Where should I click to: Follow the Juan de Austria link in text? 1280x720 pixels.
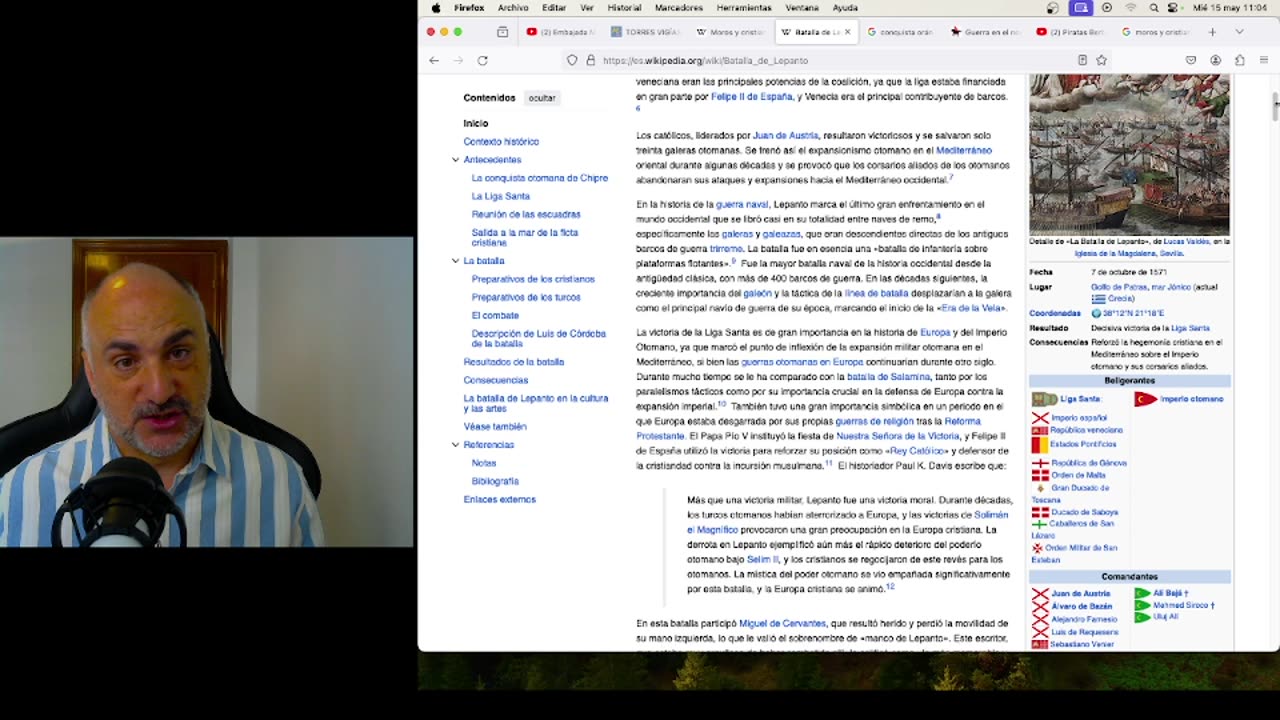click(x=785, y=135)
